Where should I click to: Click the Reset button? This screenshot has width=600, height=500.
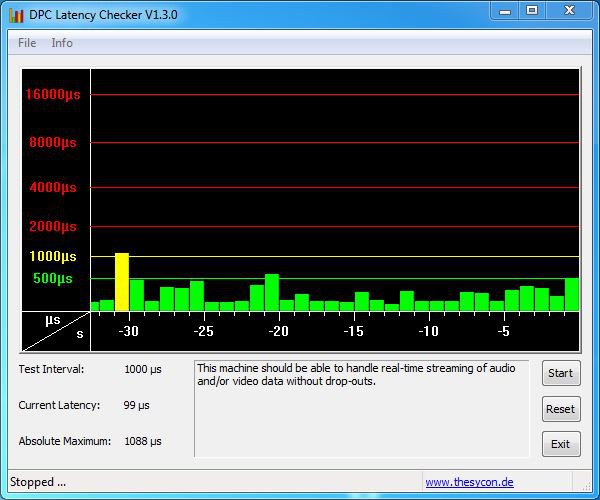pyautogui.click(x=560, y=409)
